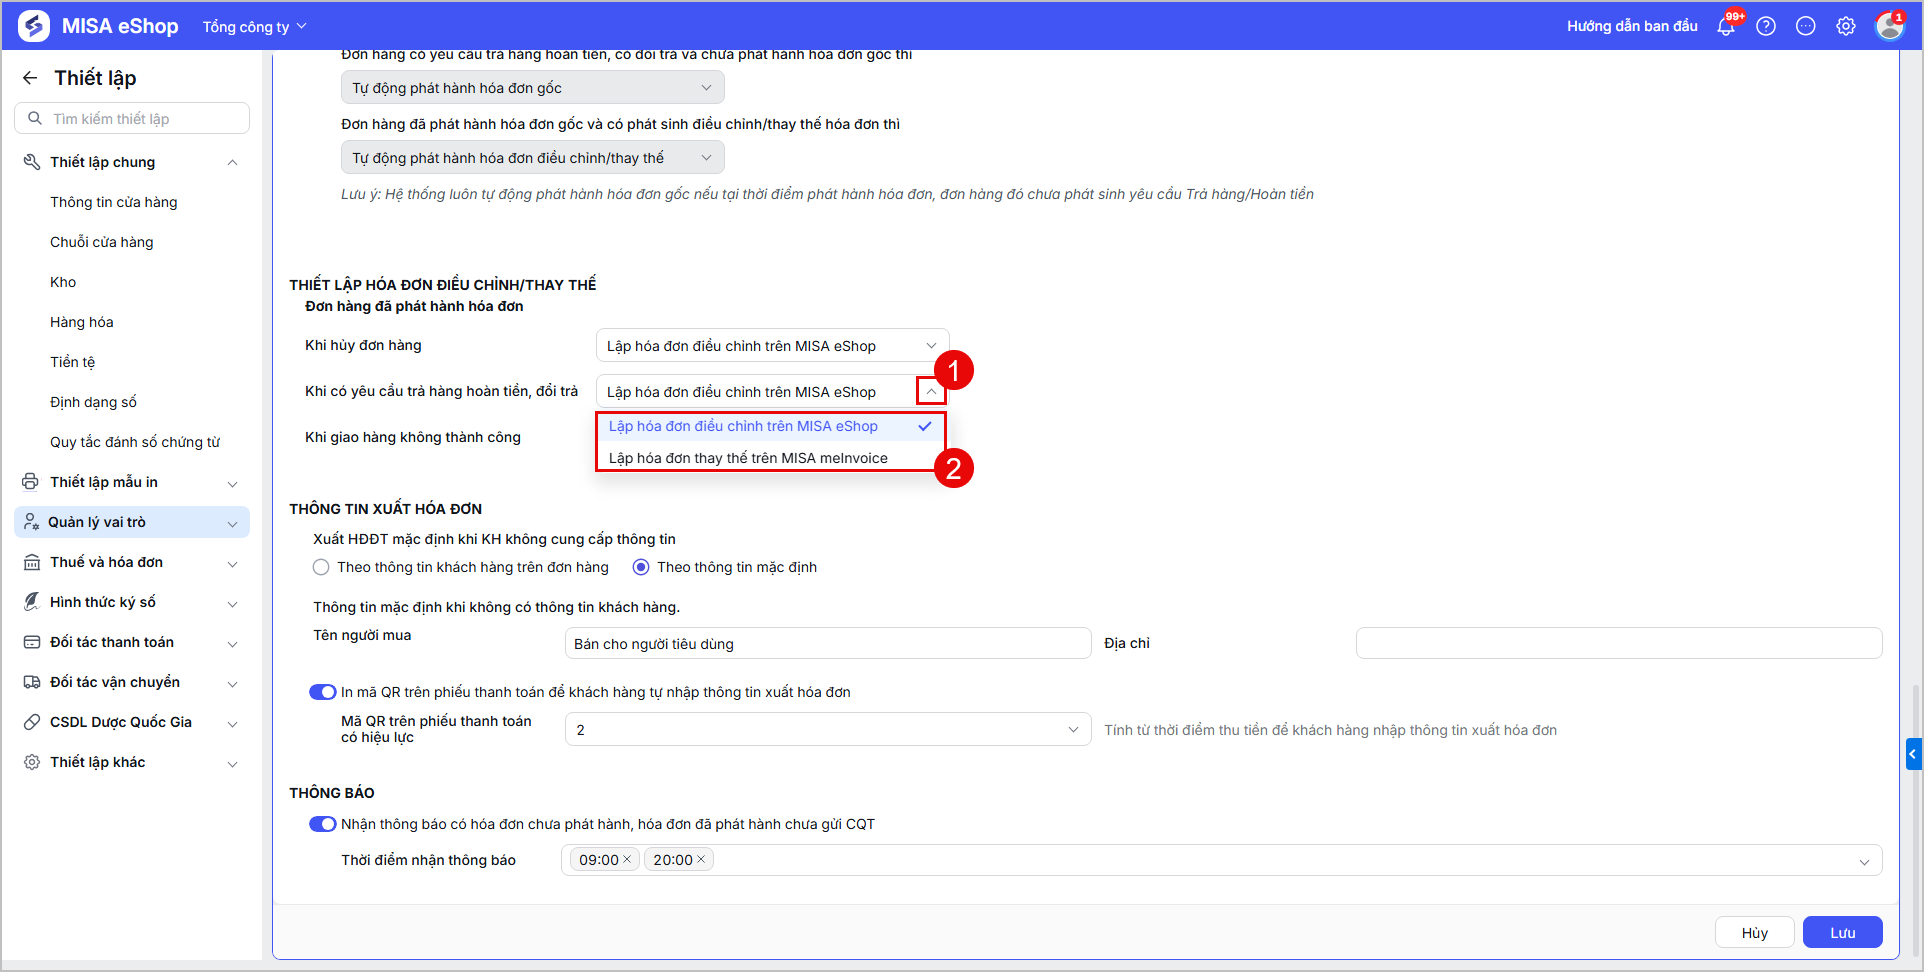Collapse the Thiết lập chung section

[232, 162]
